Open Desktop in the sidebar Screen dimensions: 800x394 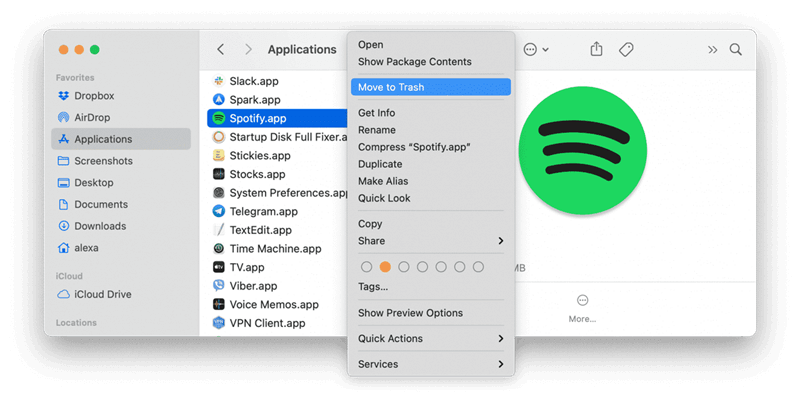click(85, 182)
